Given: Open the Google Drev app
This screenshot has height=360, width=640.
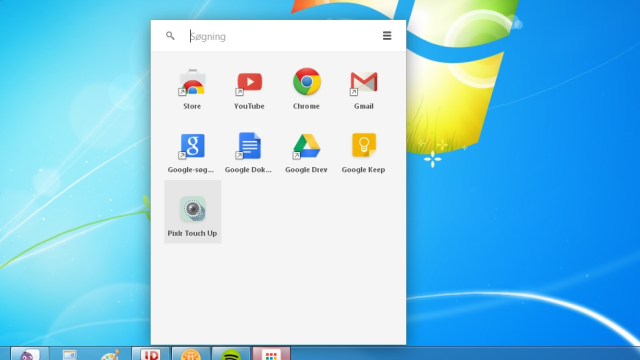Looking at the screenshot, I should (x=307, y=146).
